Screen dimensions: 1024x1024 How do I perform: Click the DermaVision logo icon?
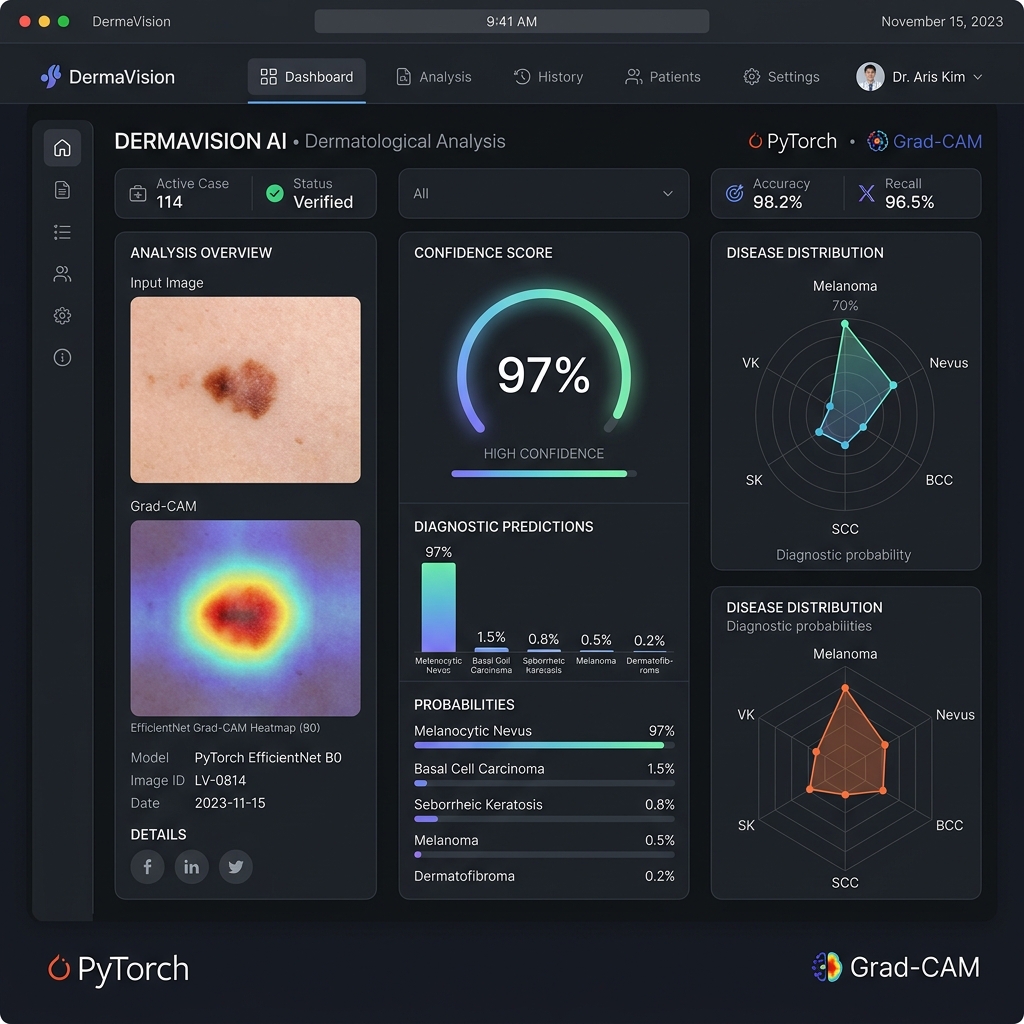point(51,76)
